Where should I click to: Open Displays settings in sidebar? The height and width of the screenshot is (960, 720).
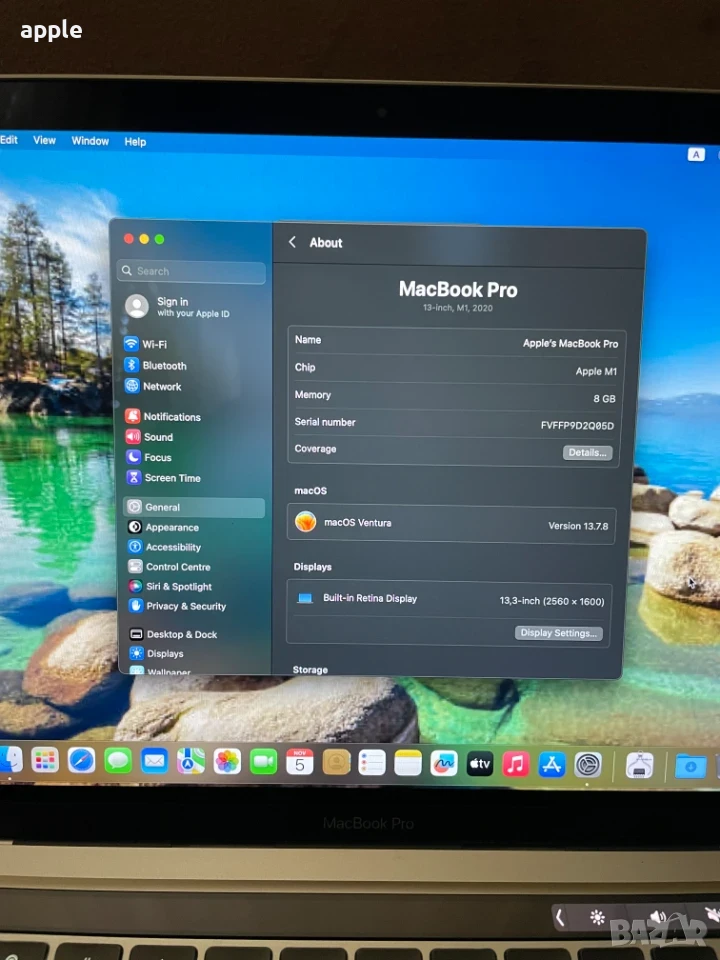click(157, 653)
